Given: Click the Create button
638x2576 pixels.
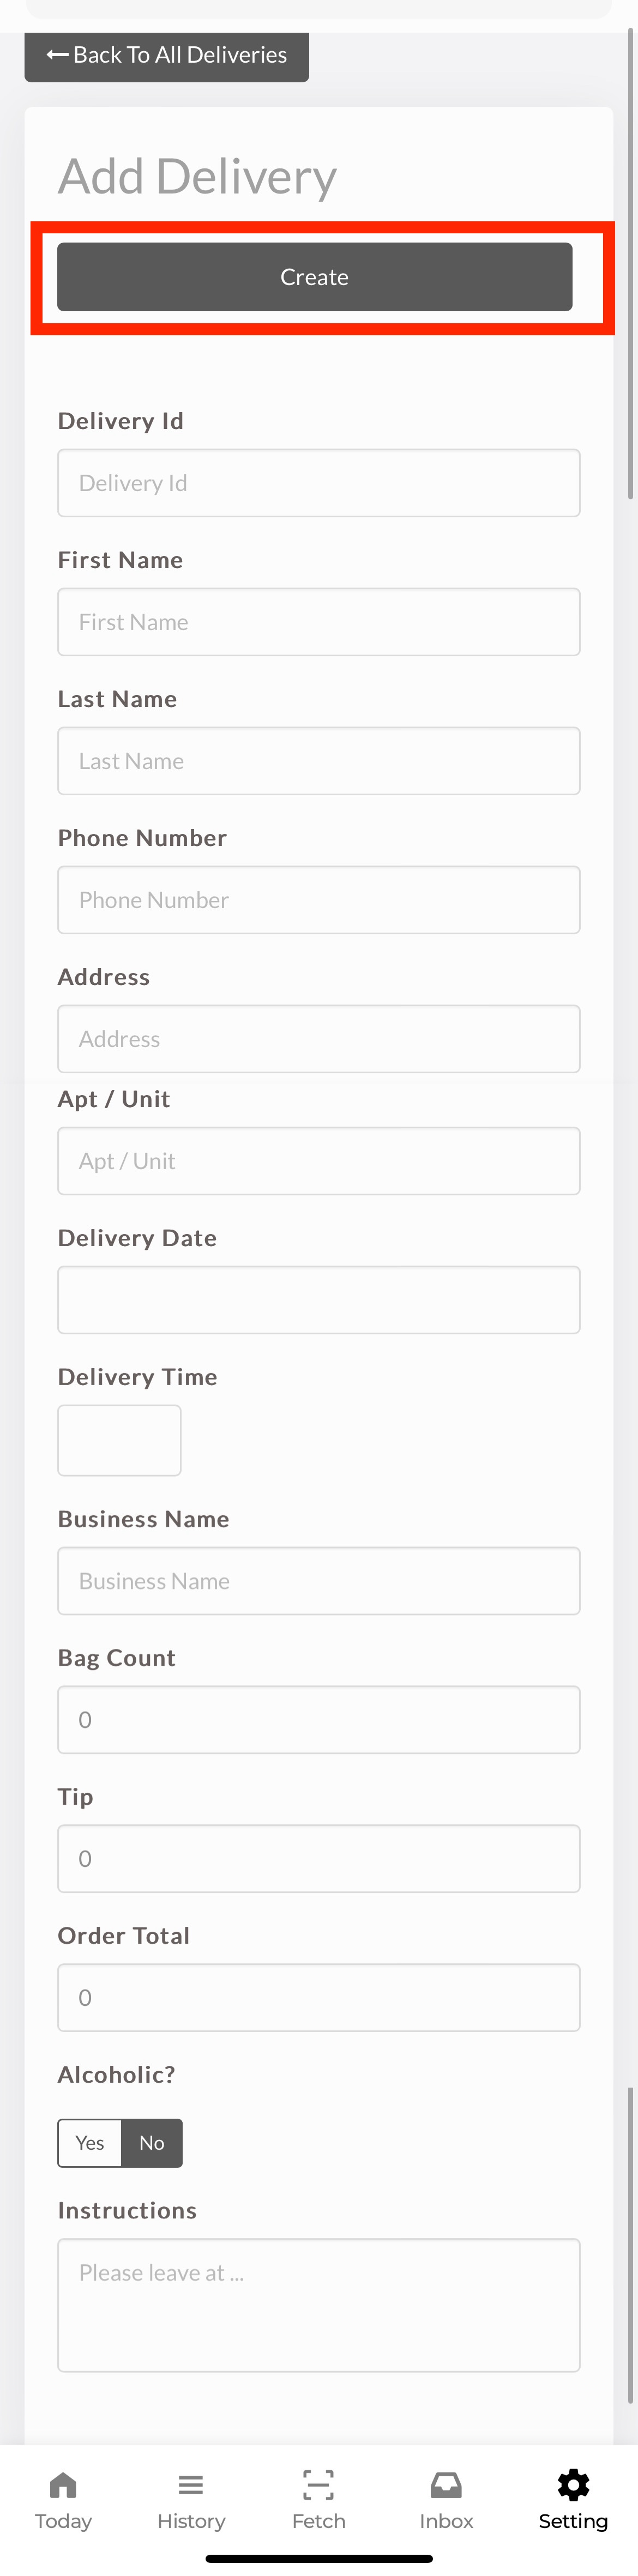Looking at the screenshot, I should (x=315, y=277).
